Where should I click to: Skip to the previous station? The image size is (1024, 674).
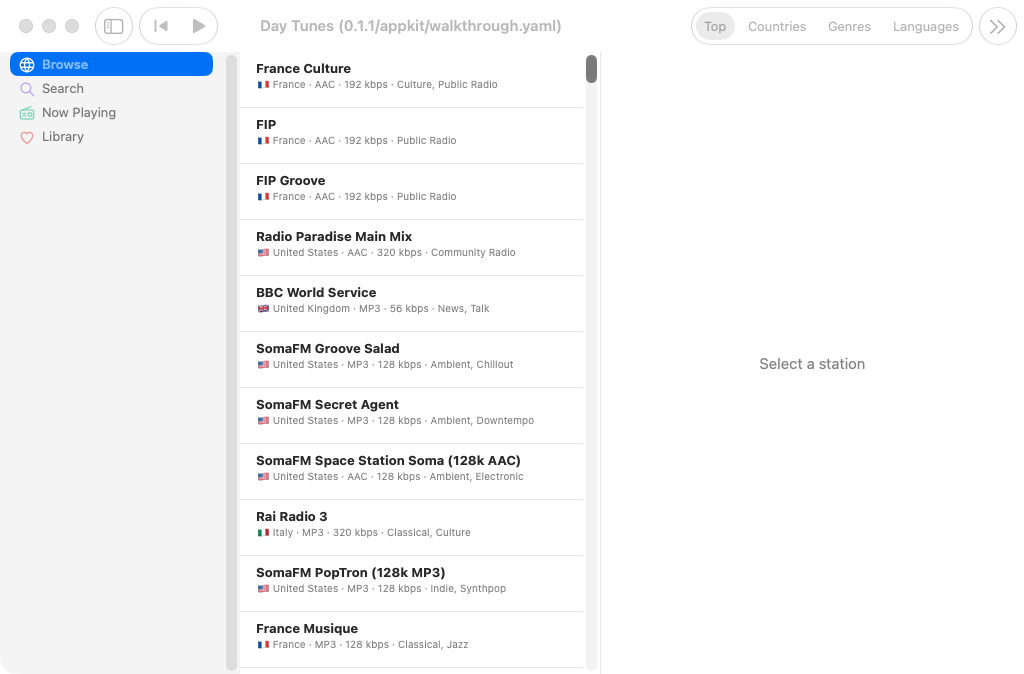[160, 26]
